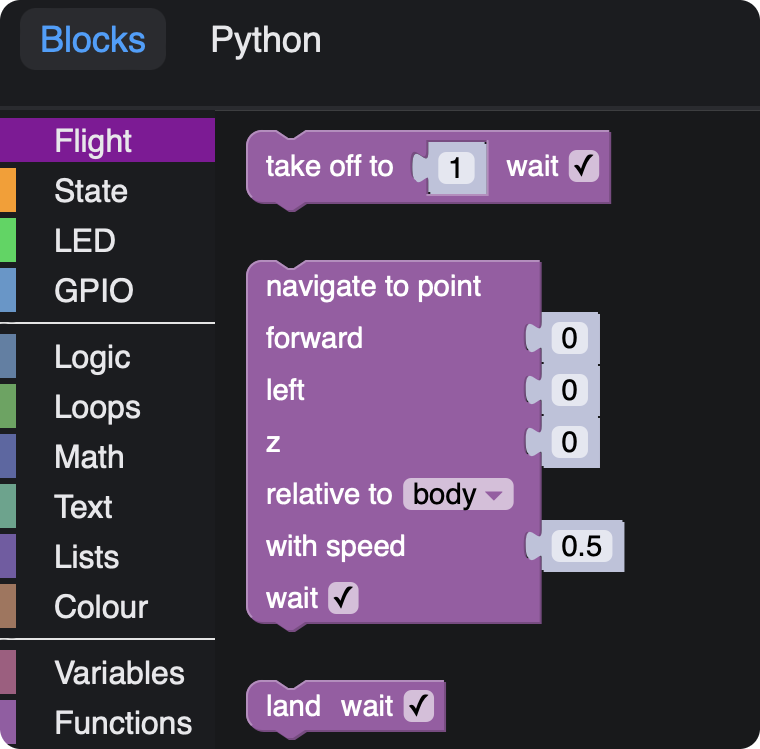Uncheck wait on the land block

pos(418,707)
